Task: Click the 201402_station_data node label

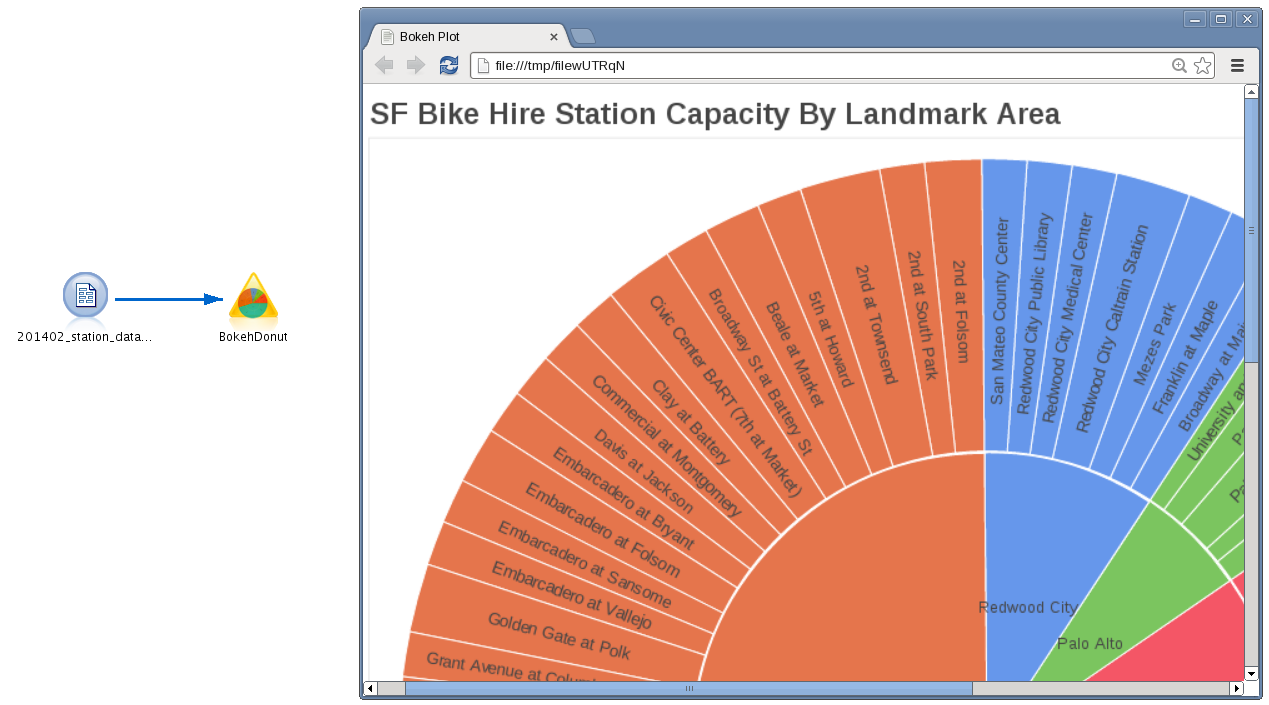Action: [85, 337]
